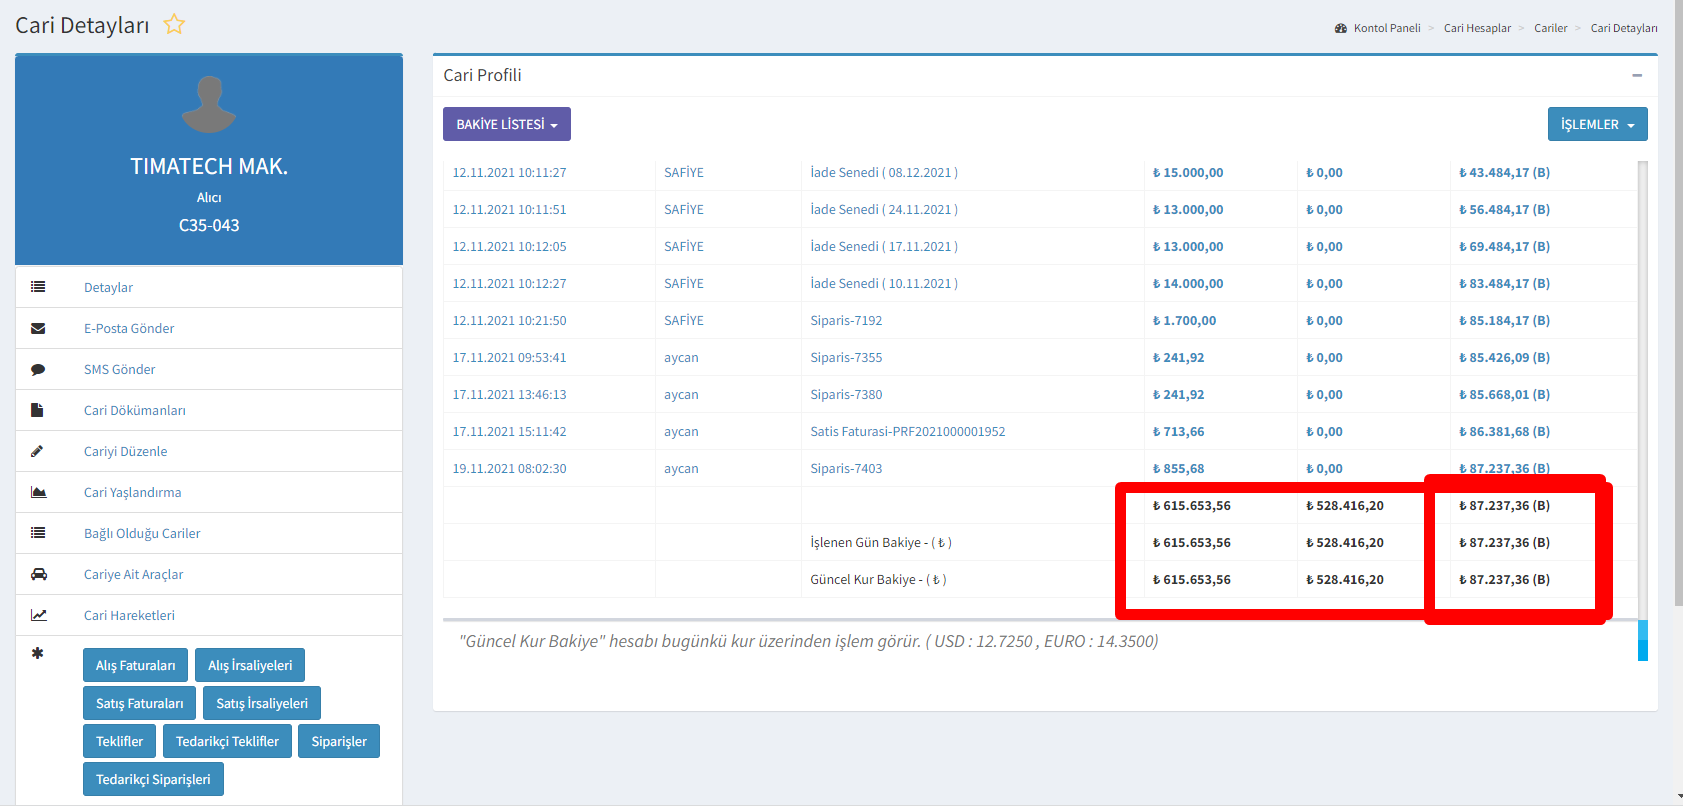Viewport: 1683px width, 808px height.
Task: Click the file icon for Cari Dökümanları
Action: click(38, 410)
